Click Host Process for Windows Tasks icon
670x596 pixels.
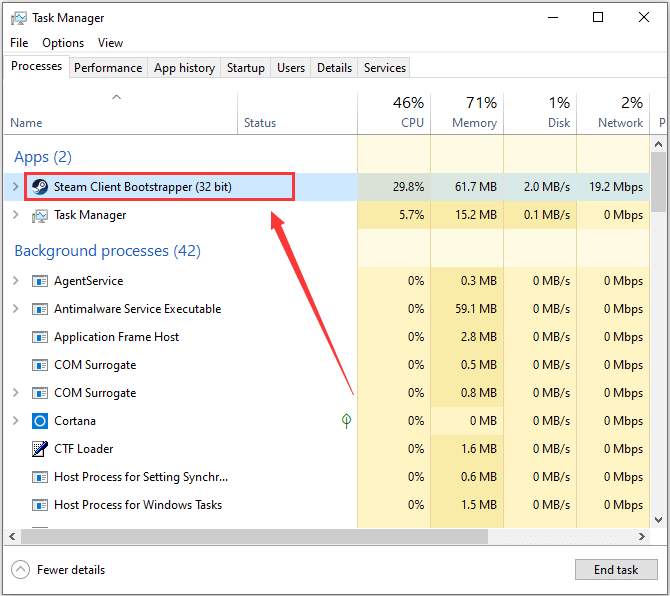point(40,505)
